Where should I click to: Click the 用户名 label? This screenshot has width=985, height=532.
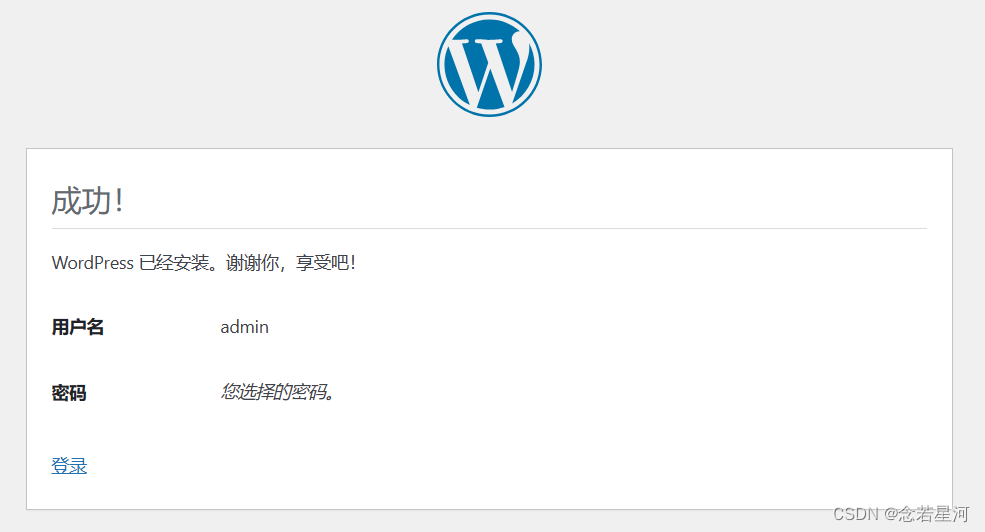77,327
